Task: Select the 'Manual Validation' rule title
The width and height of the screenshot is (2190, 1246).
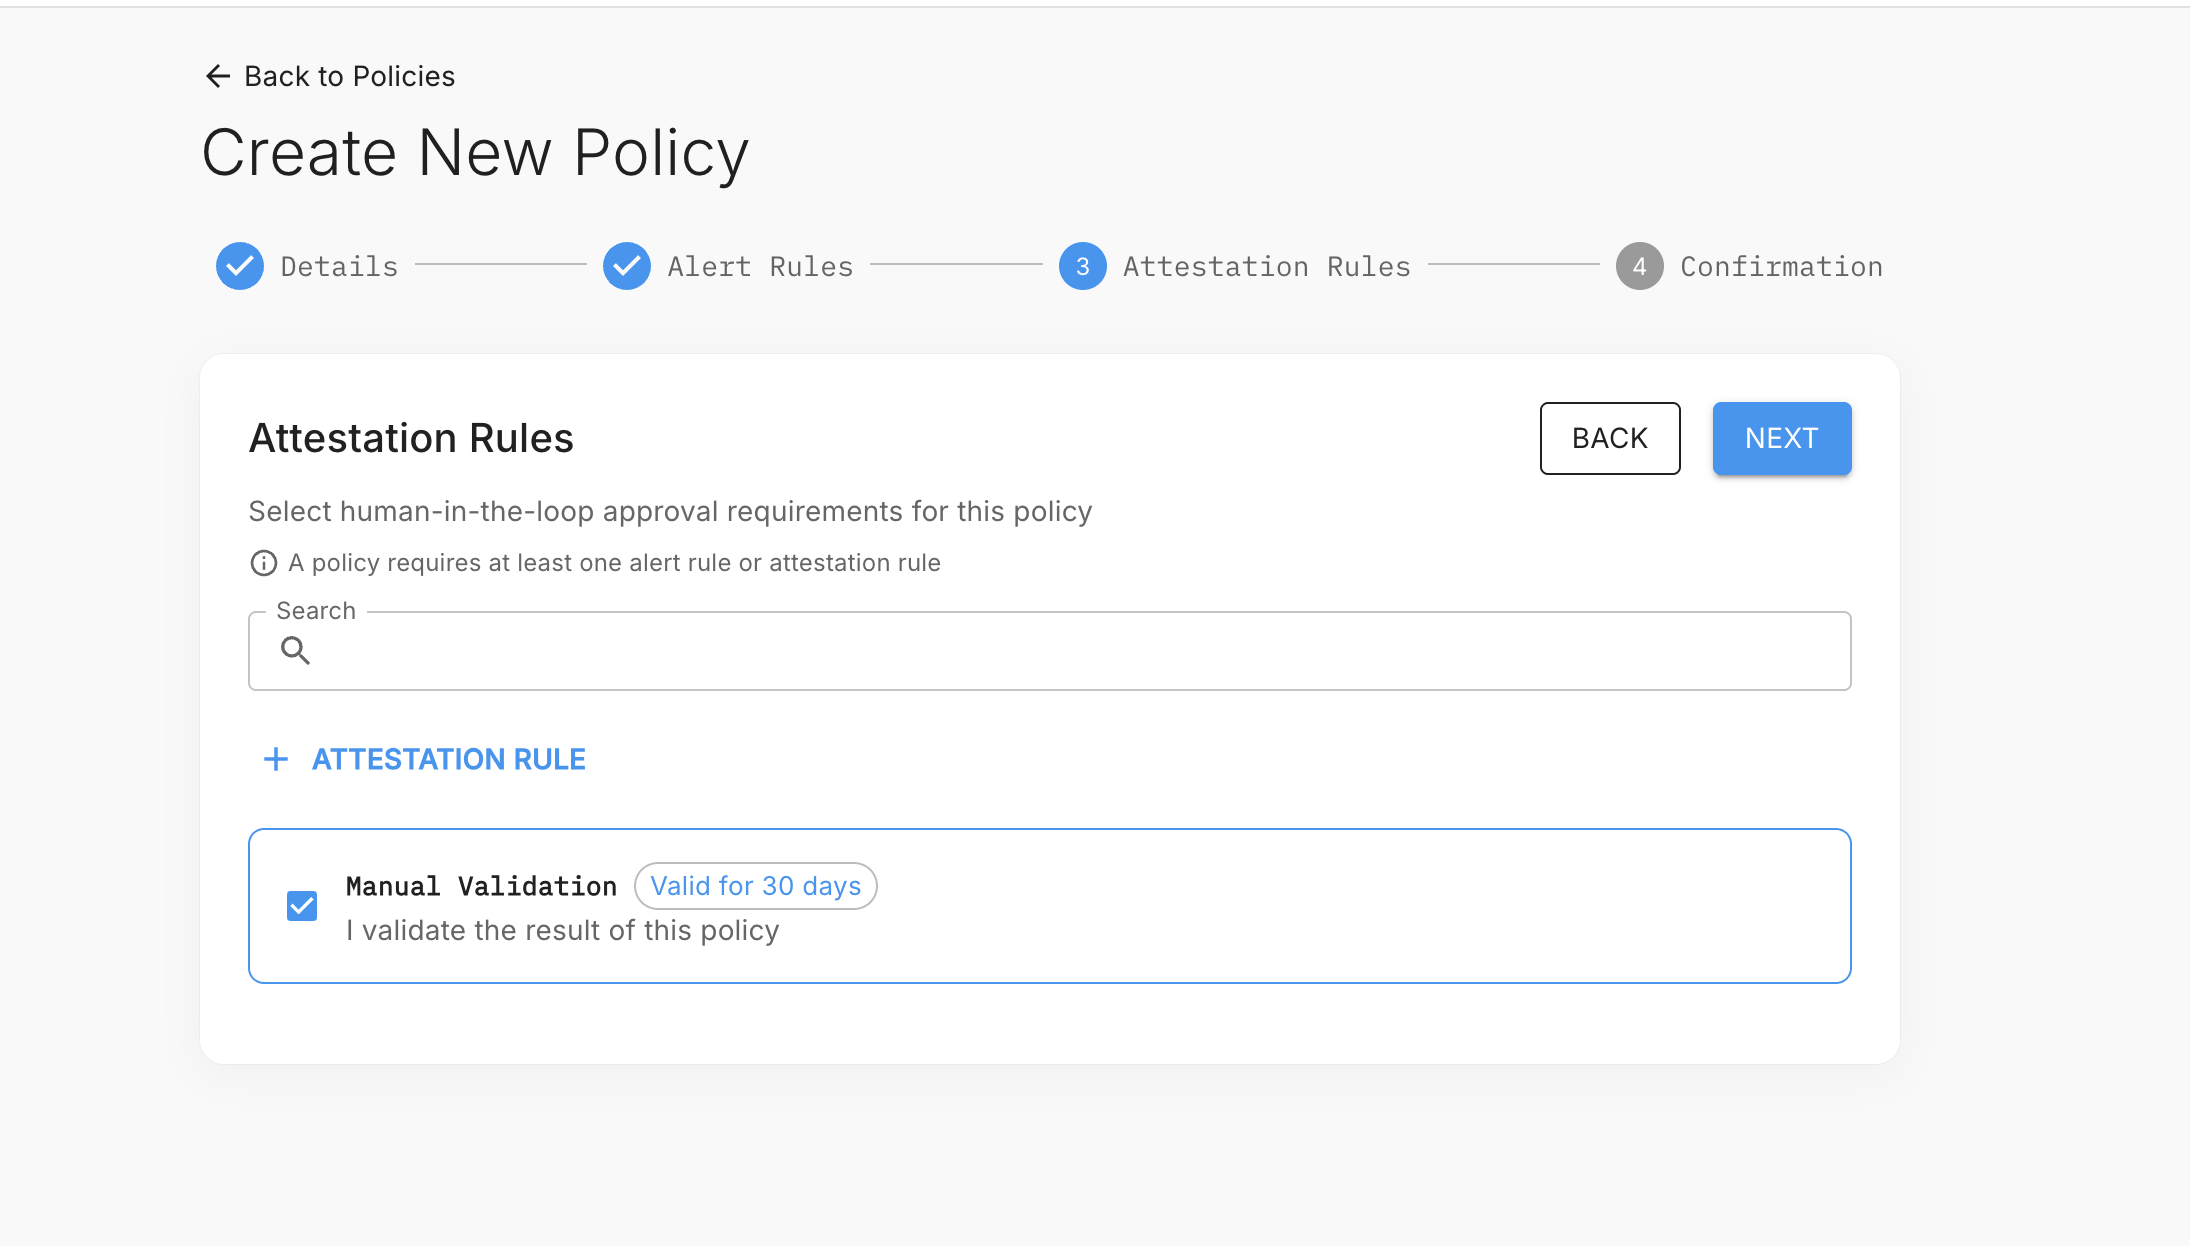Action: click(x=481, y=887)
